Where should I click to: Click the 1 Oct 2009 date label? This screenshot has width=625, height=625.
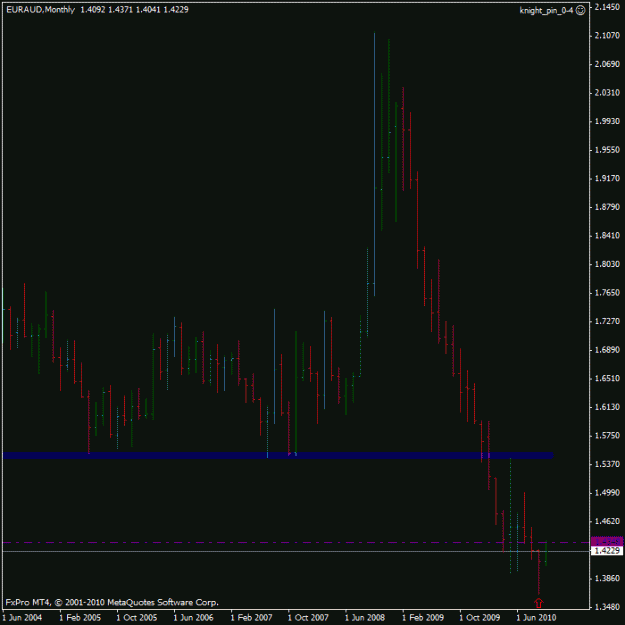click(x=480, y=618)
